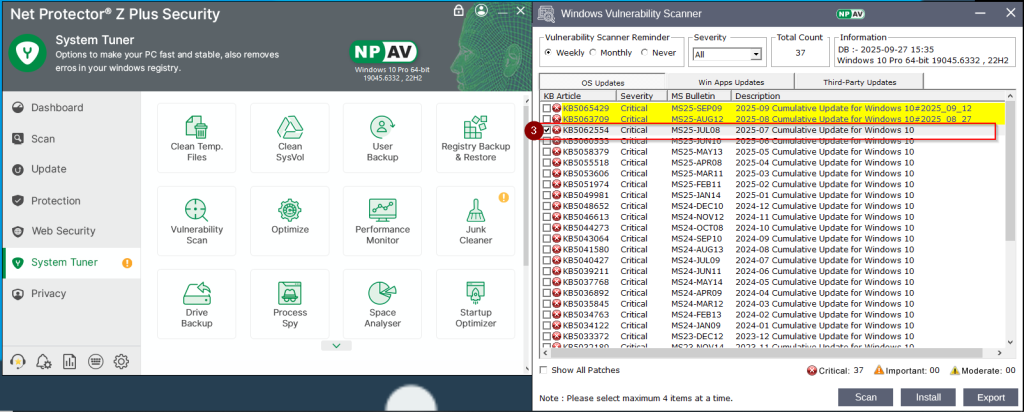This screenshot has width=1024, height=412.
Task: Open the Process Spy tool
Action: [289, 304]
